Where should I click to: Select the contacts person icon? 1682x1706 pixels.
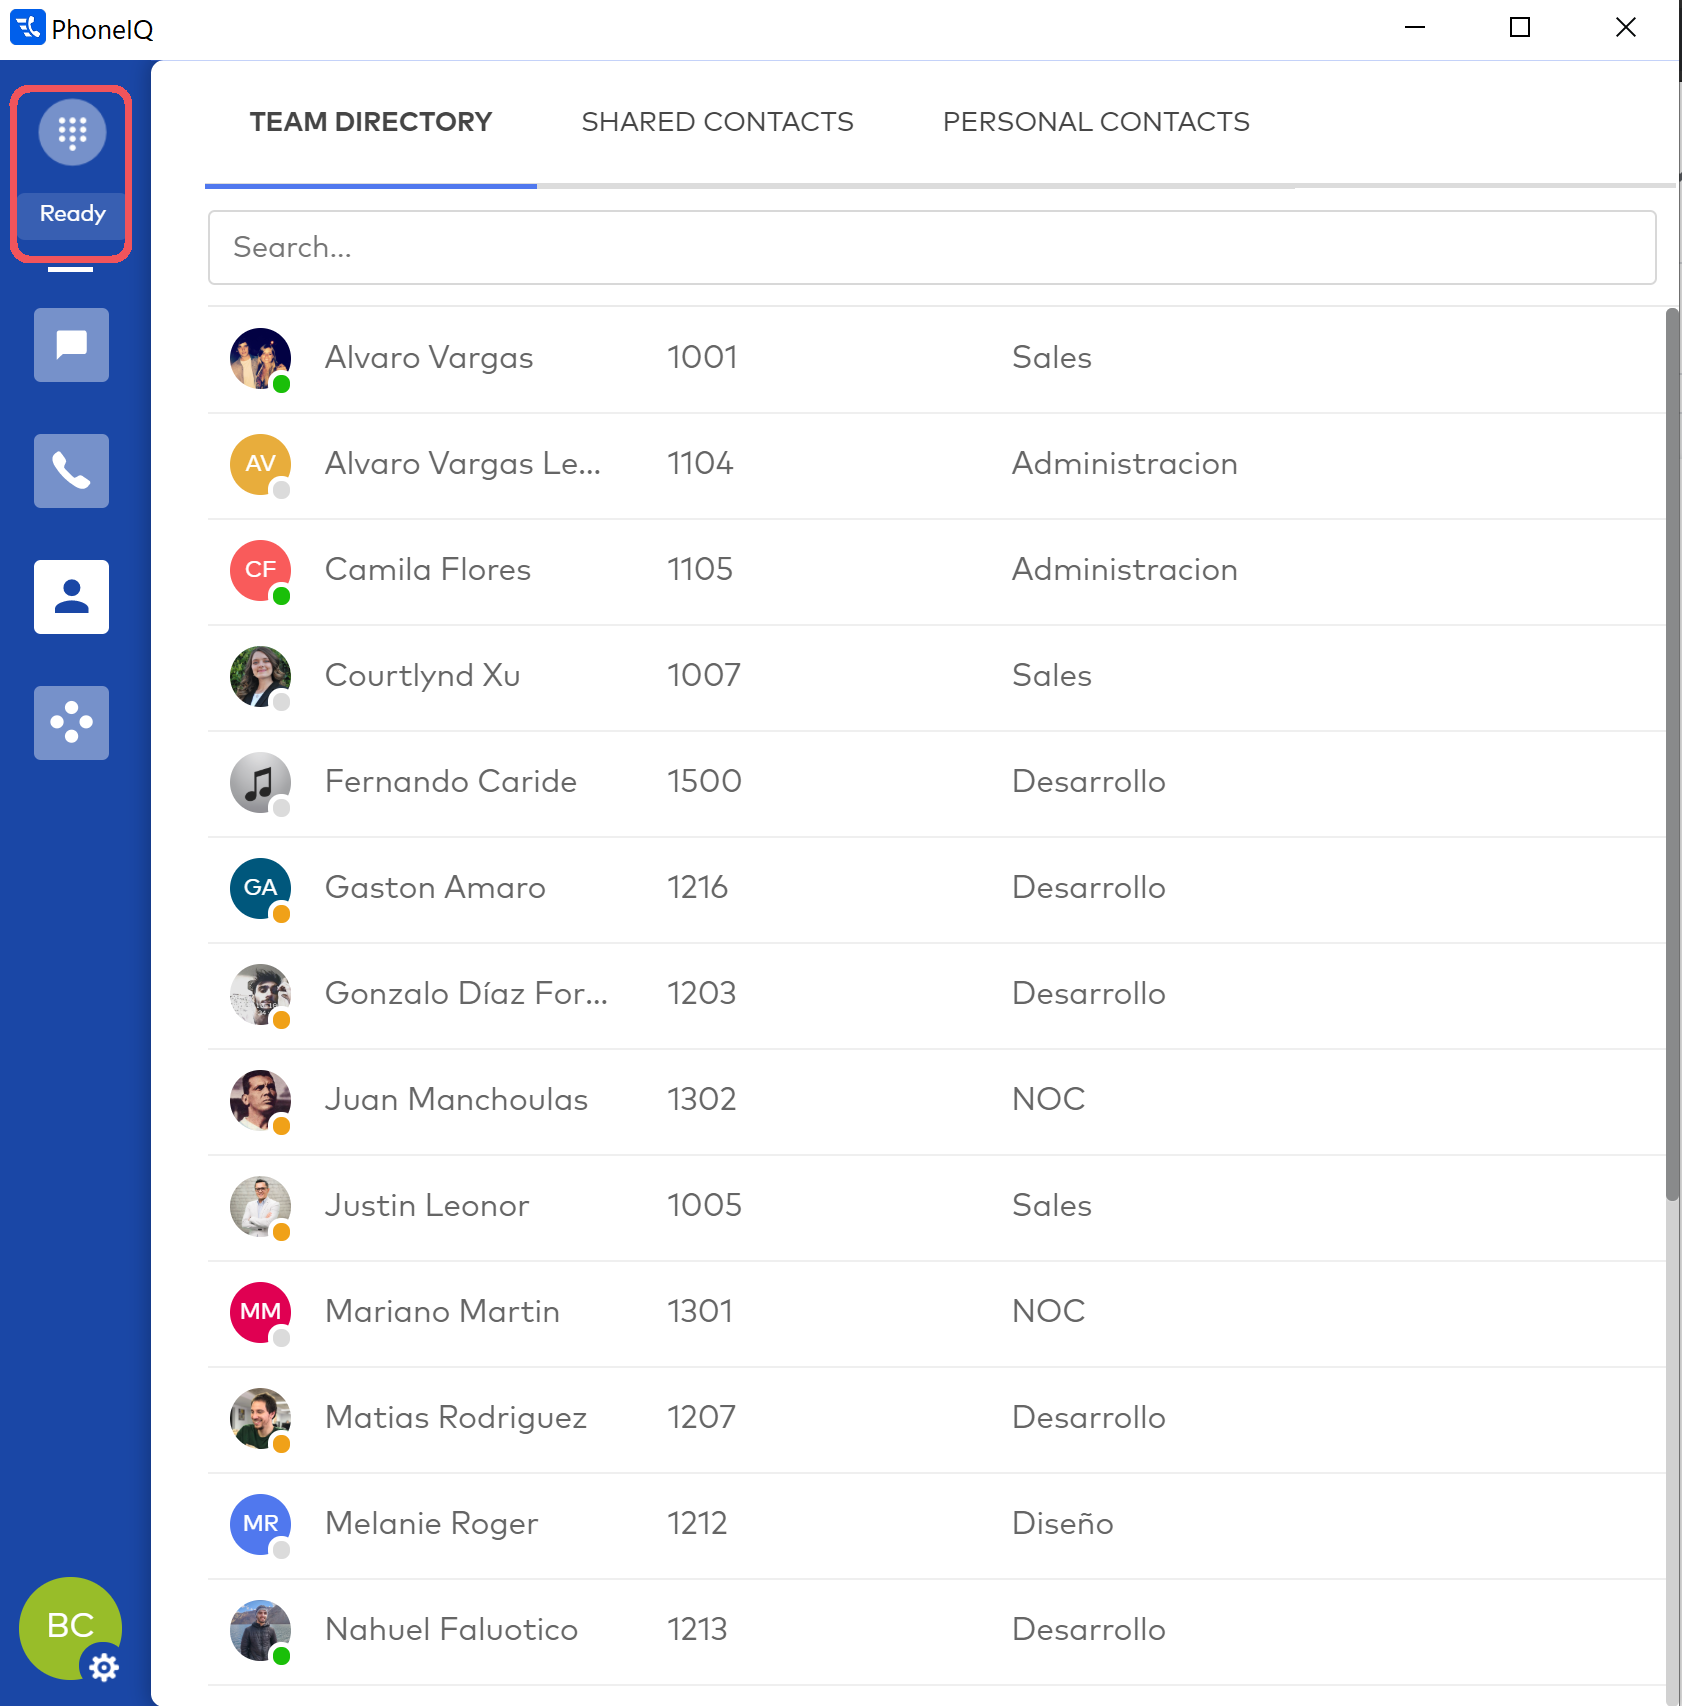point(71,597)
